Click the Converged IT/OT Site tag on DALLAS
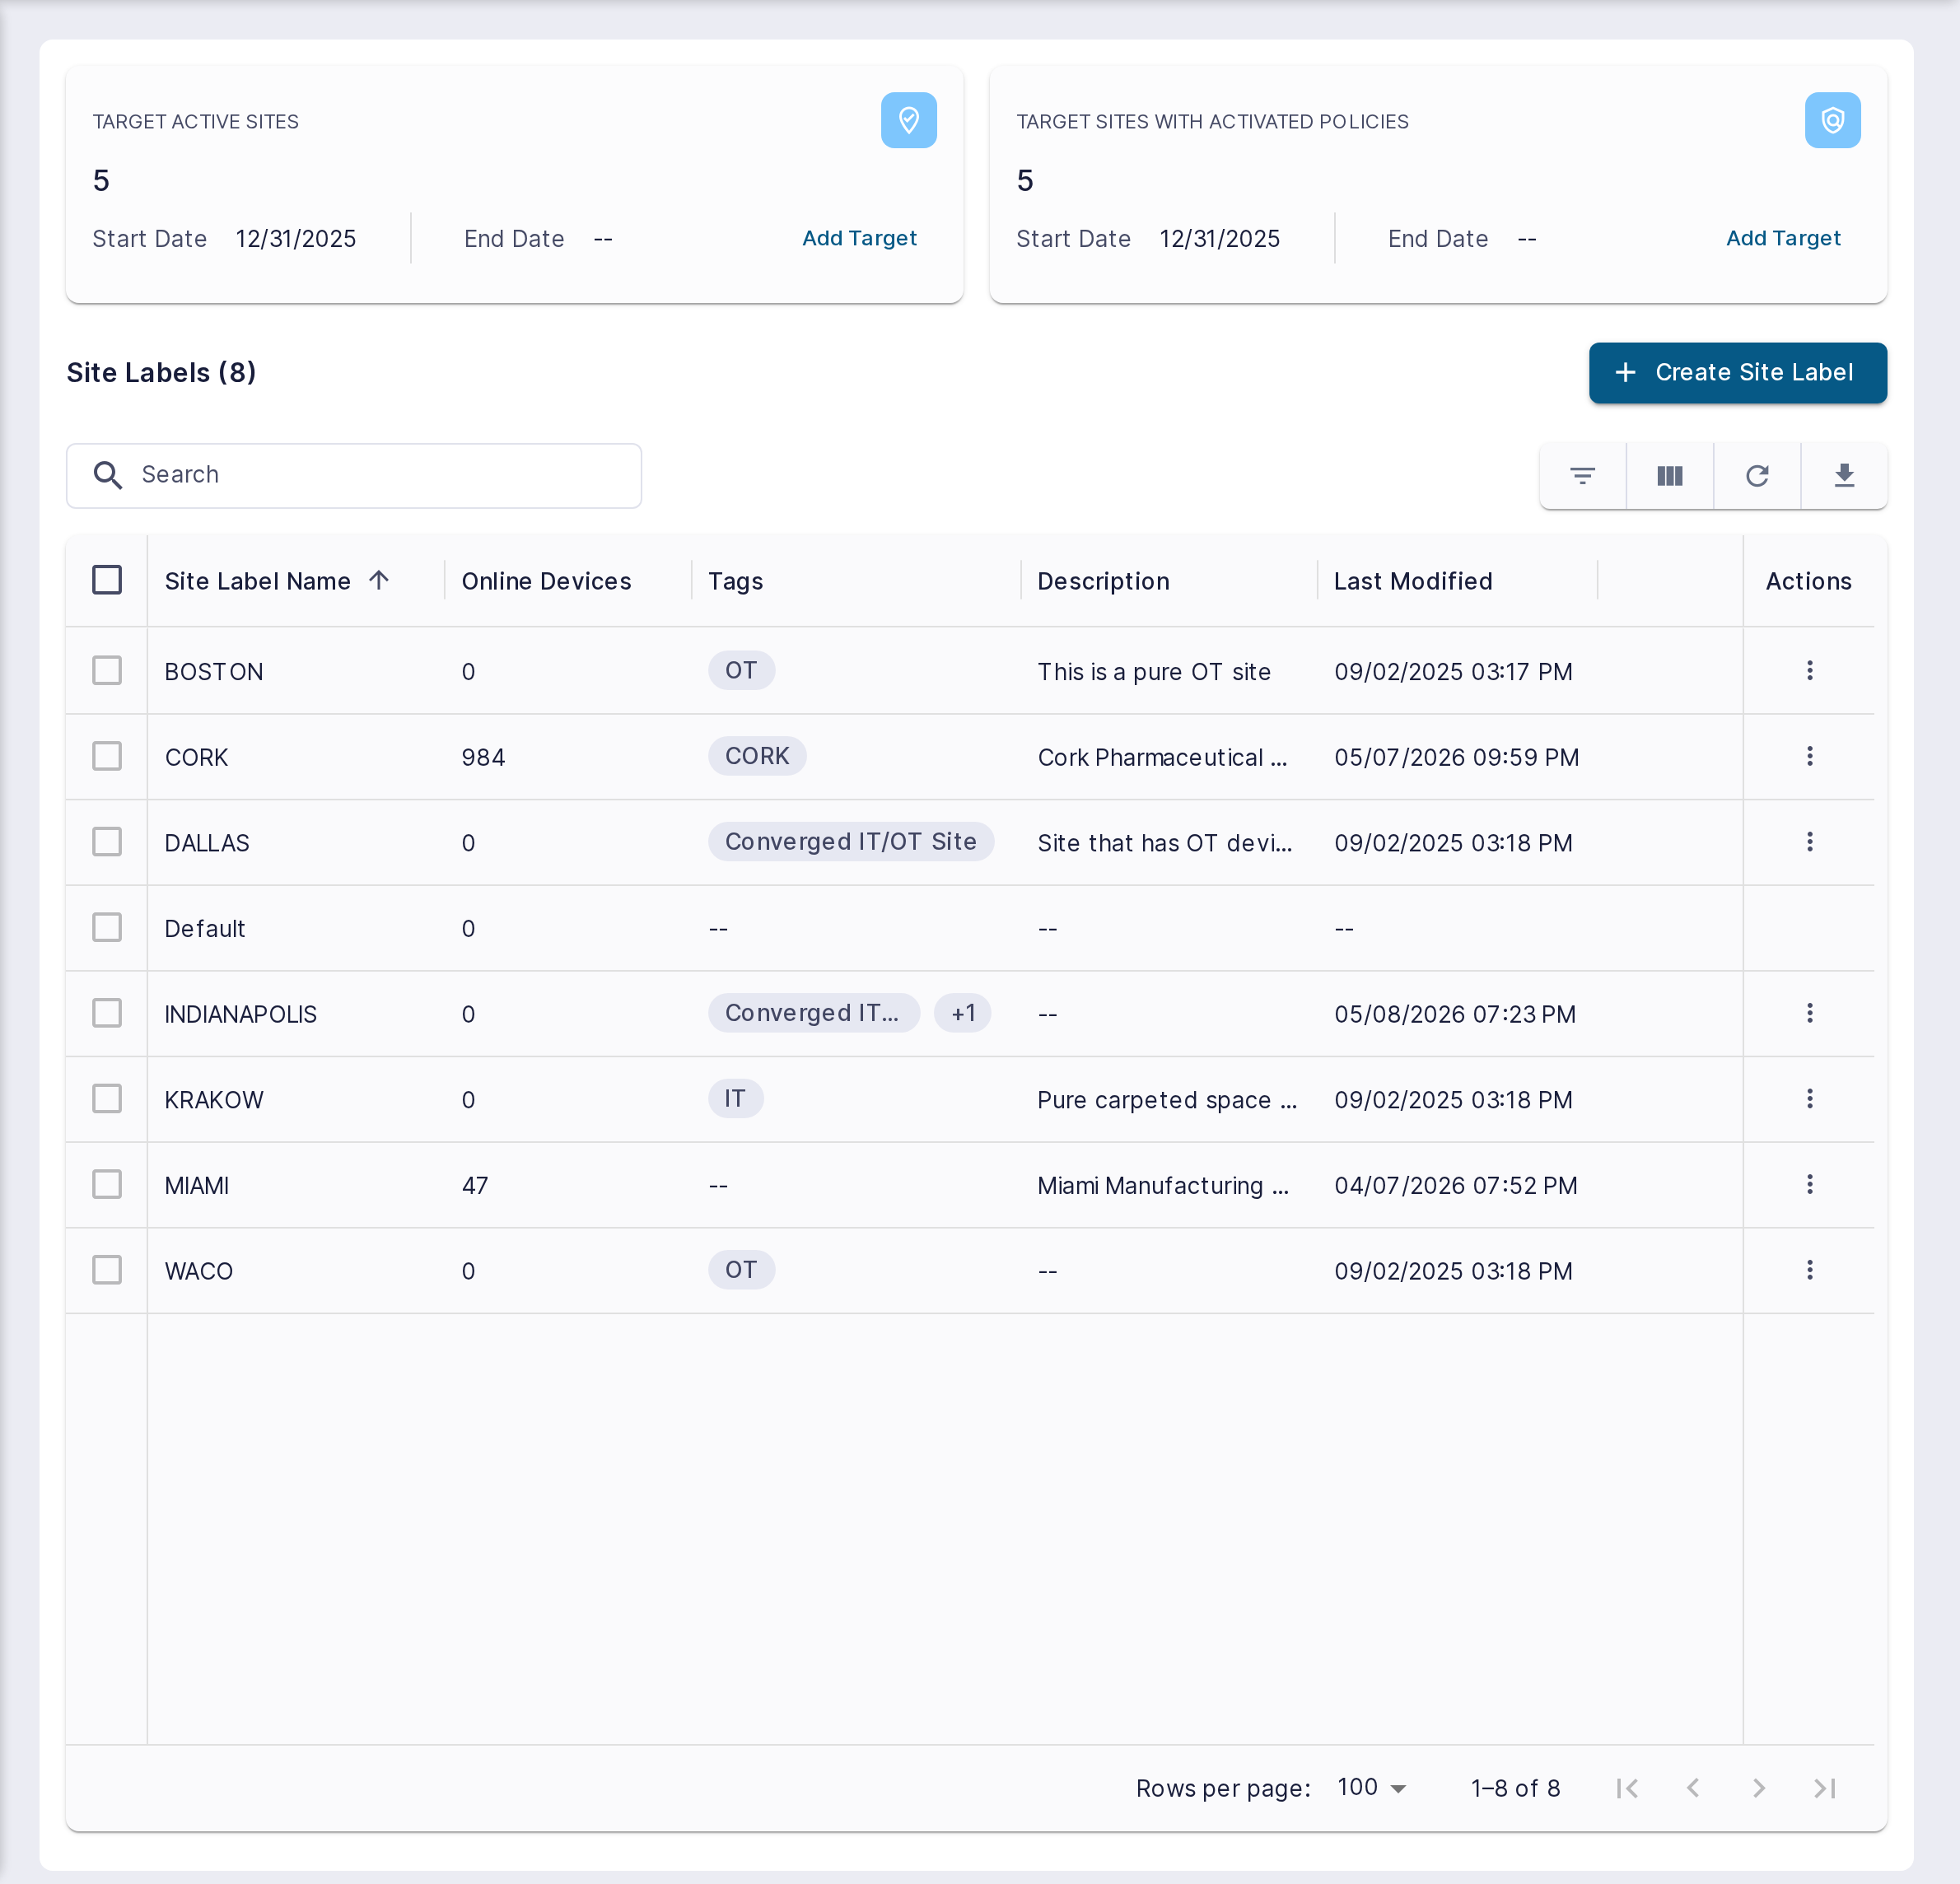Screen dimensions: 1960x1884 click(851, 842)
